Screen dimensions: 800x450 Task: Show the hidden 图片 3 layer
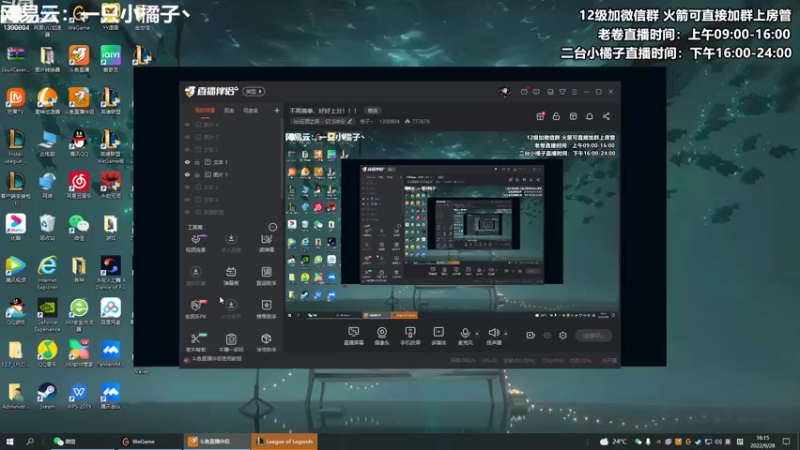(x=187, y=137)
